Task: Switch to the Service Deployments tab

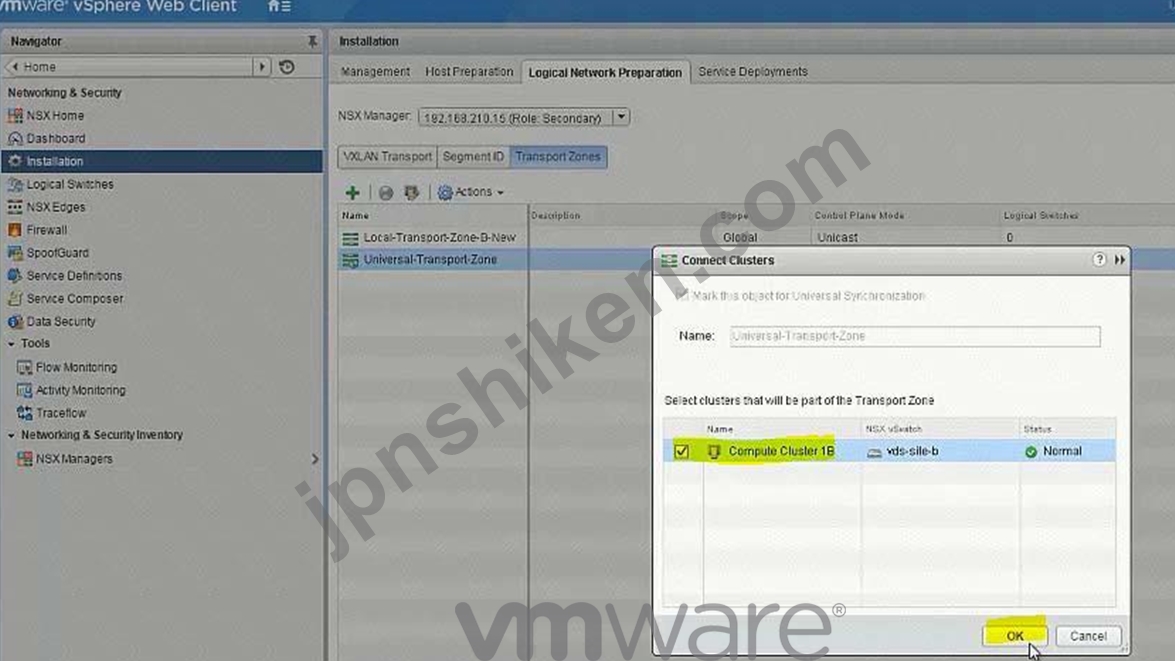Action: point(753,72)
